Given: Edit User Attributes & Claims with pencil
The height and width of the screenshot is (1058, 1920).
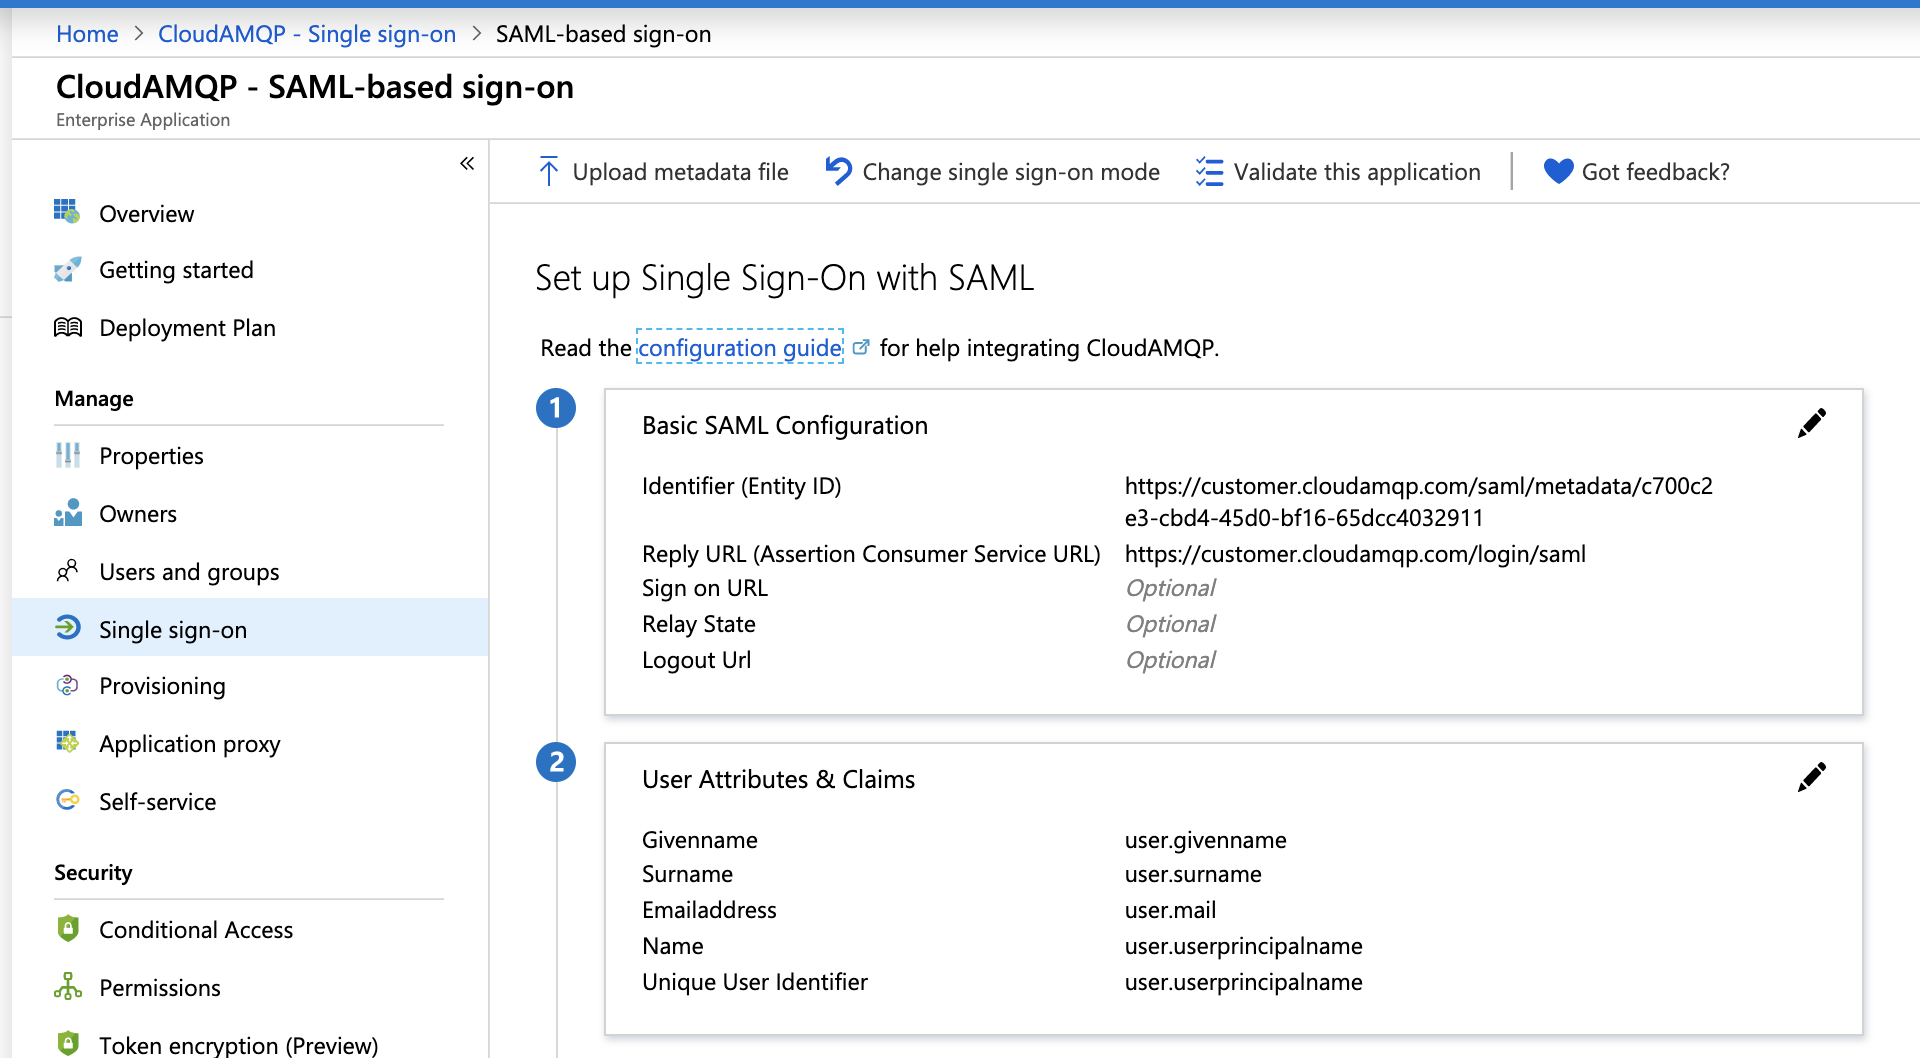Looking at the screenshot, I should tap(1811, 777).
